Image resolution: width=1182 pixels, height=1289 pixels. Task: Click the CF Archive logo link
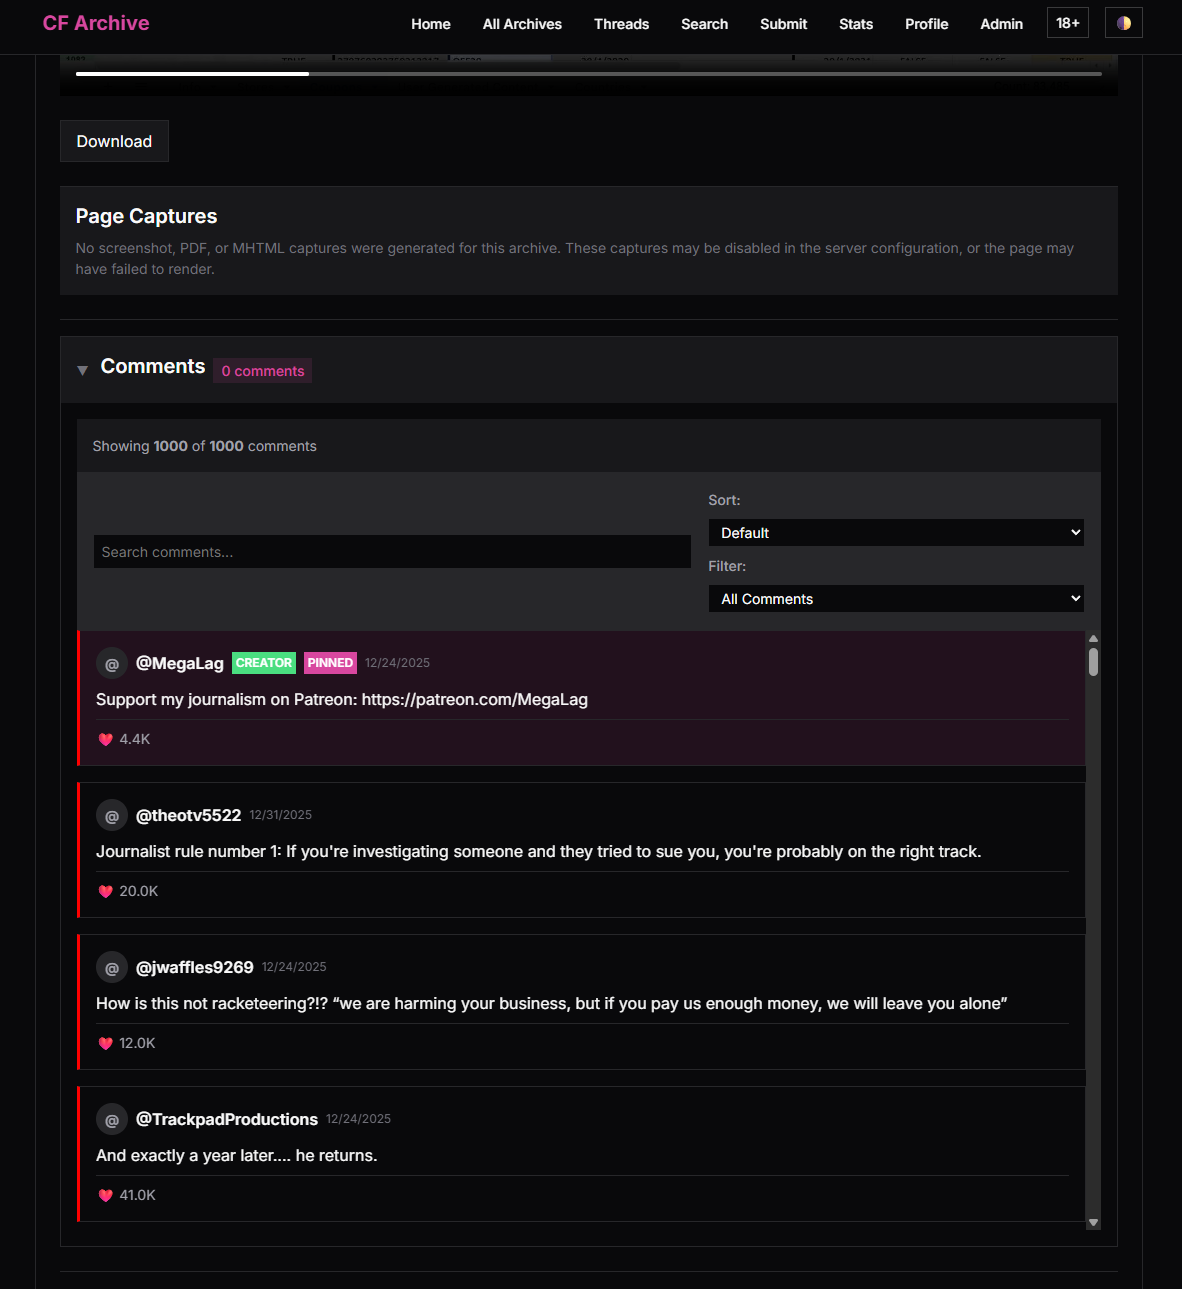(x=96, y=23)
